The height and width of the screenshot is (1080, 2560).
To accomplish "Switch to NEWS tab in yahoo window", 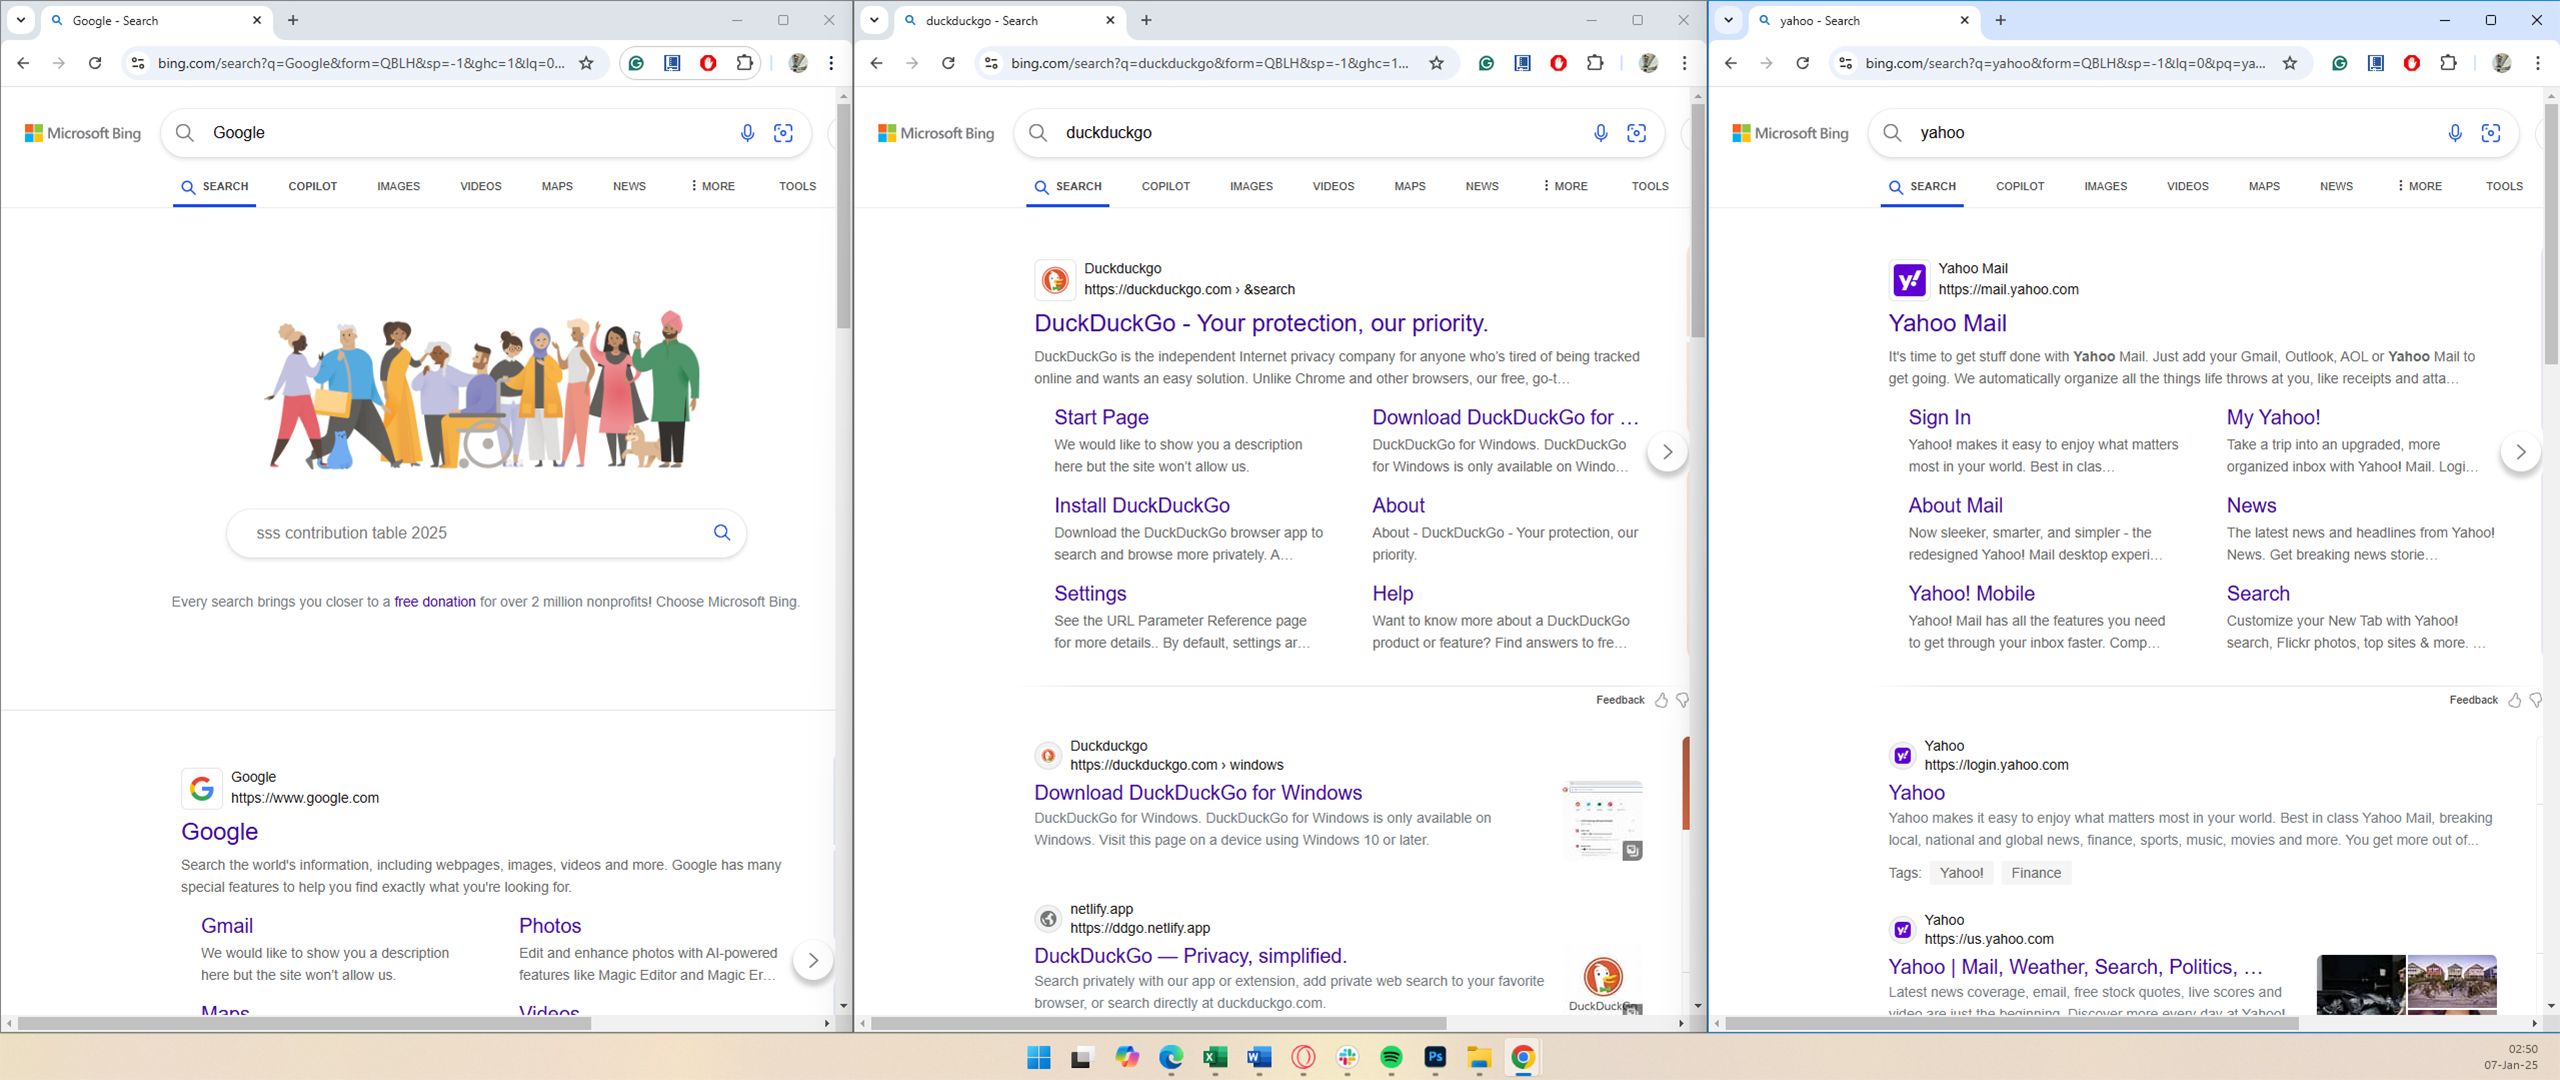I will click(x=2336, y=186).
